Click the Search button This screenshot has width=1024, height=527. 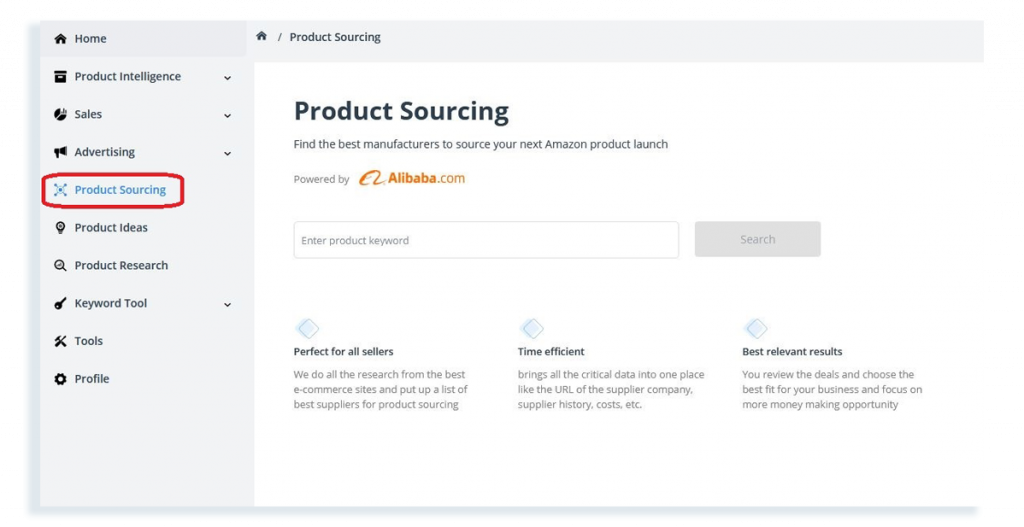coord(758,239)
